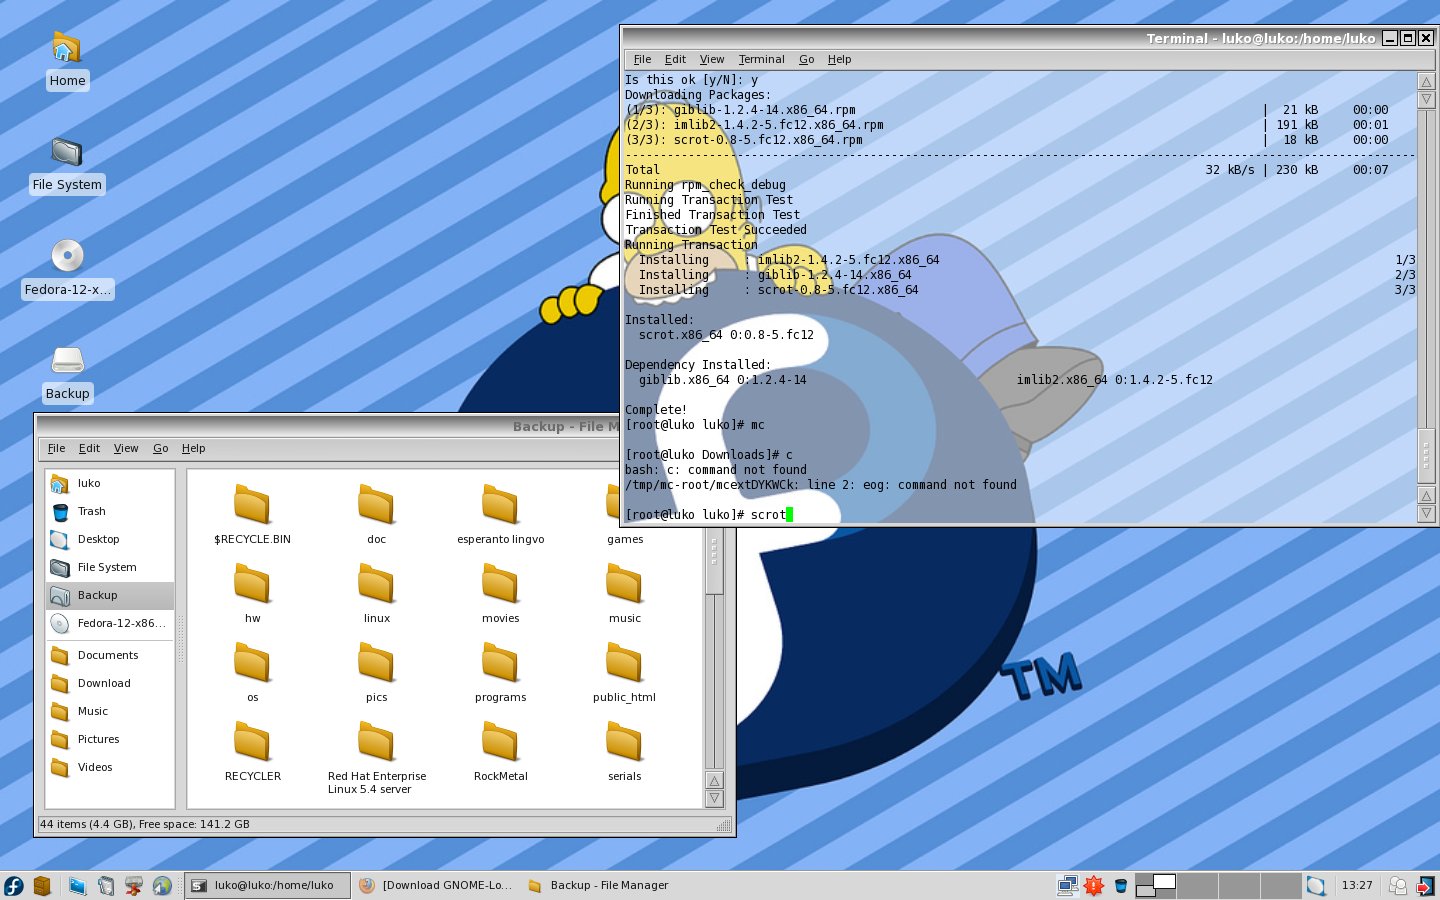Screen dimensions: 1440x900
Task: Select the RockMetal folder
Action: coord(500,751)
